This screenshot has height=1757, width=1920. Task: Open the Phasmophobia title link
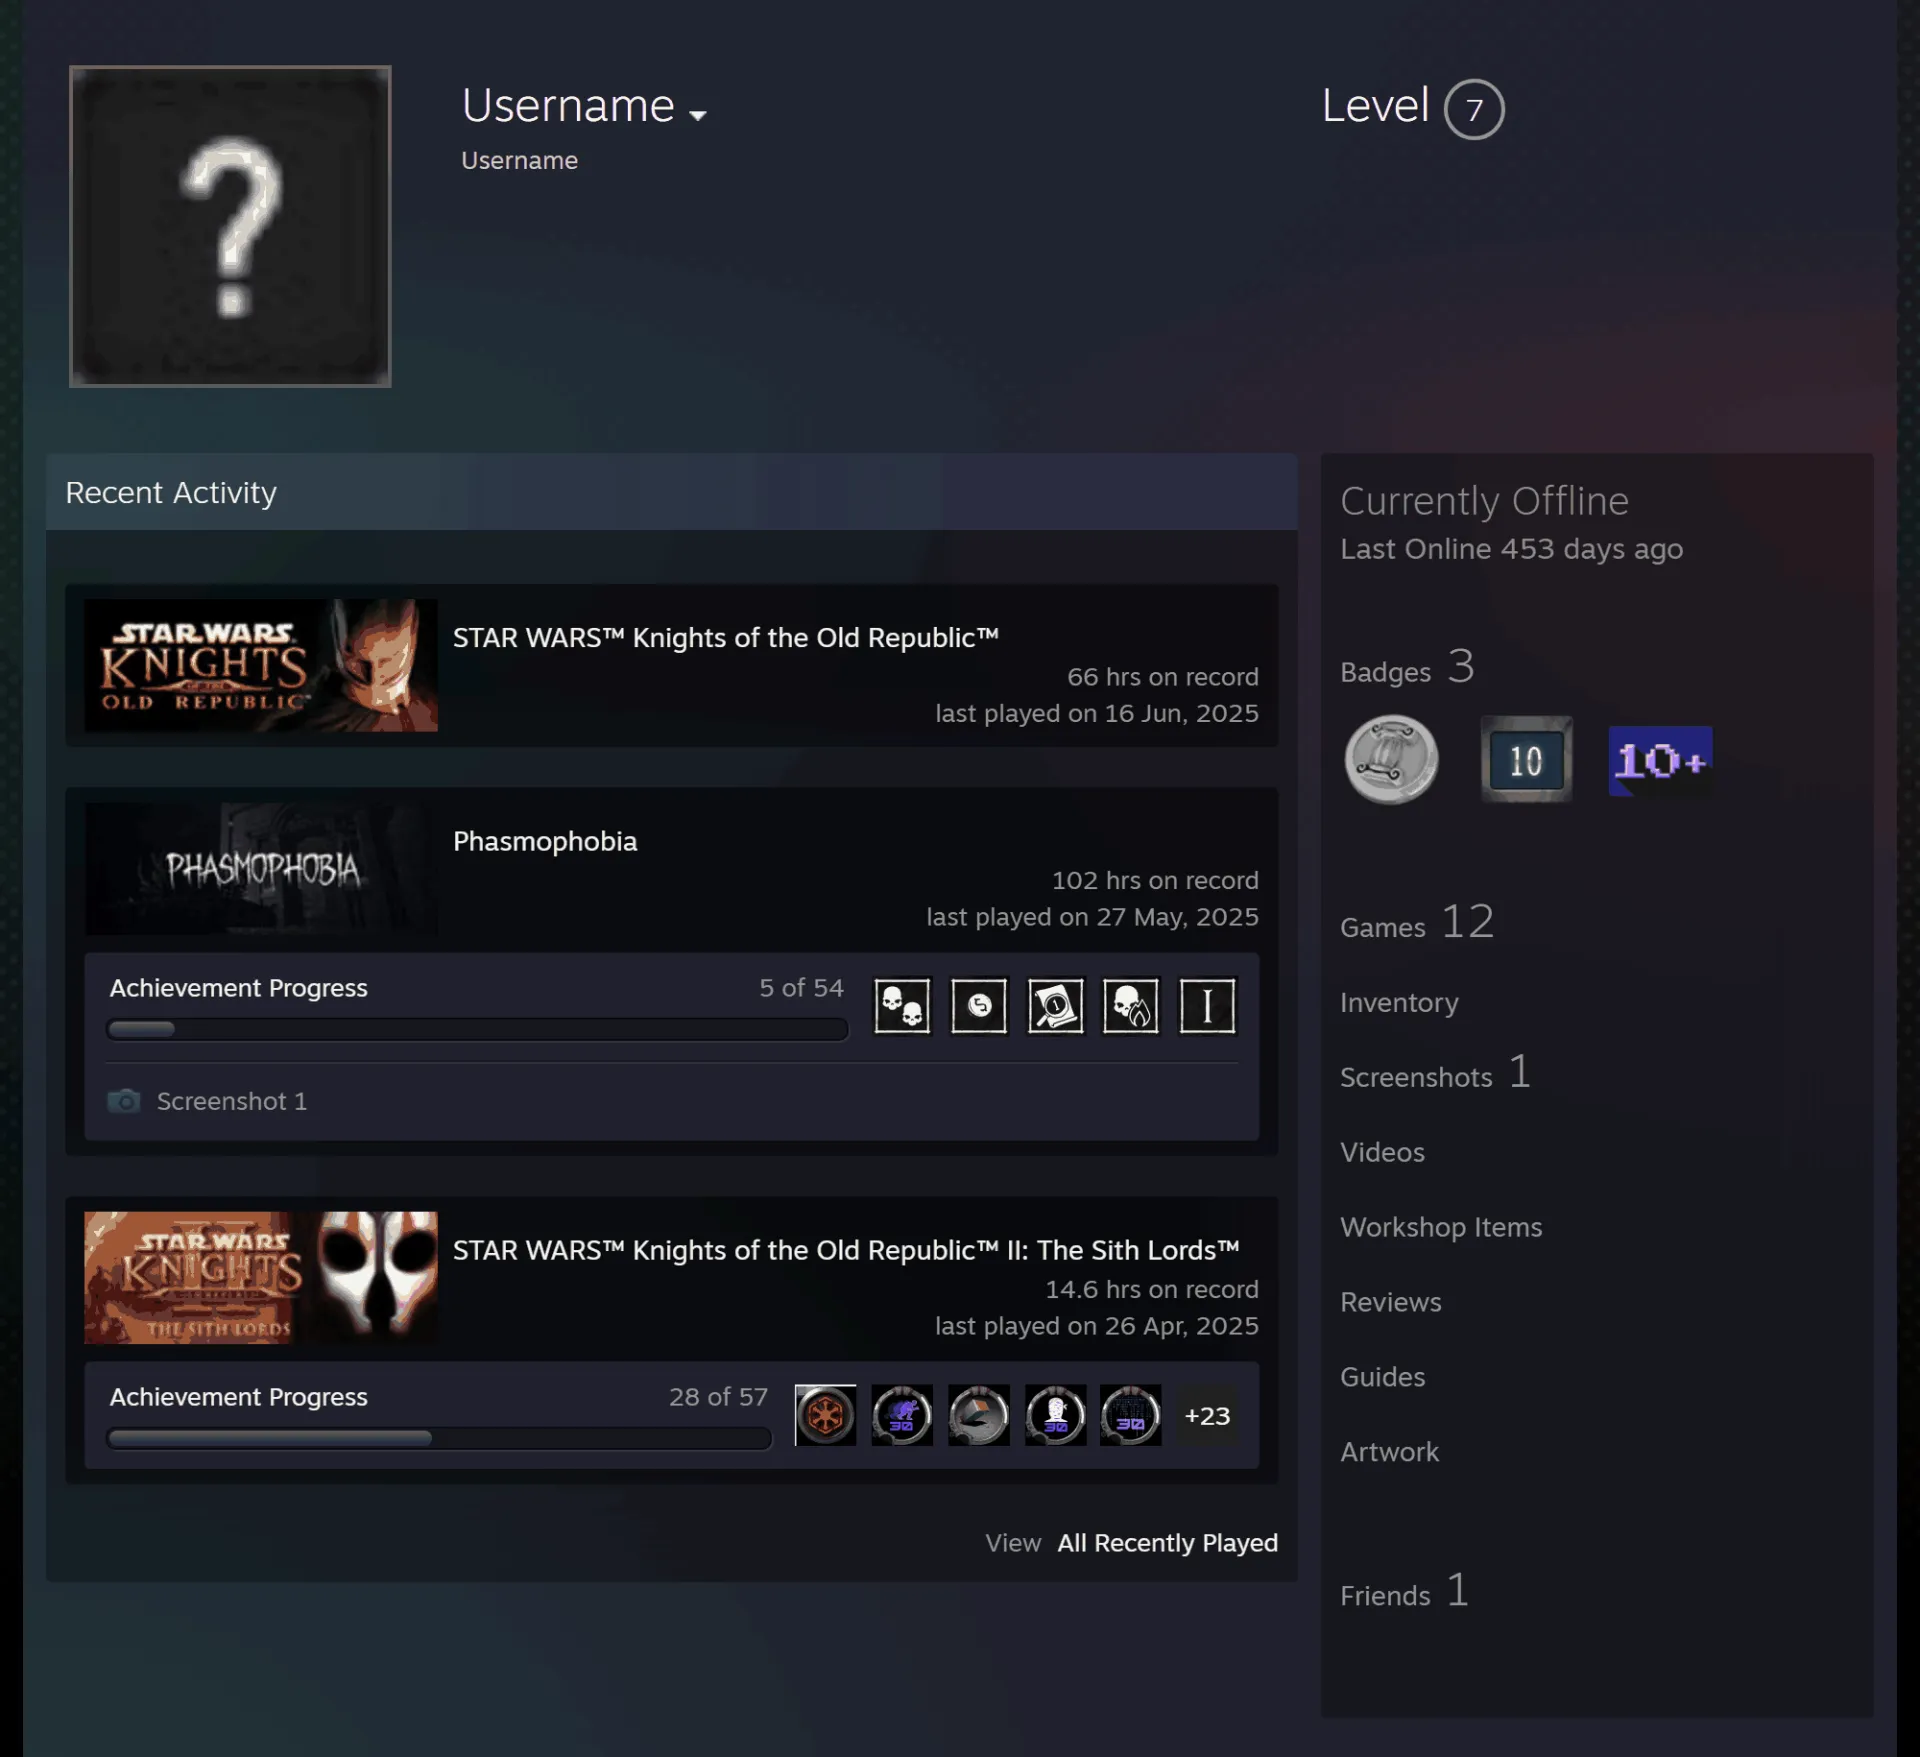pyautogui.click(x=545, y=842)
